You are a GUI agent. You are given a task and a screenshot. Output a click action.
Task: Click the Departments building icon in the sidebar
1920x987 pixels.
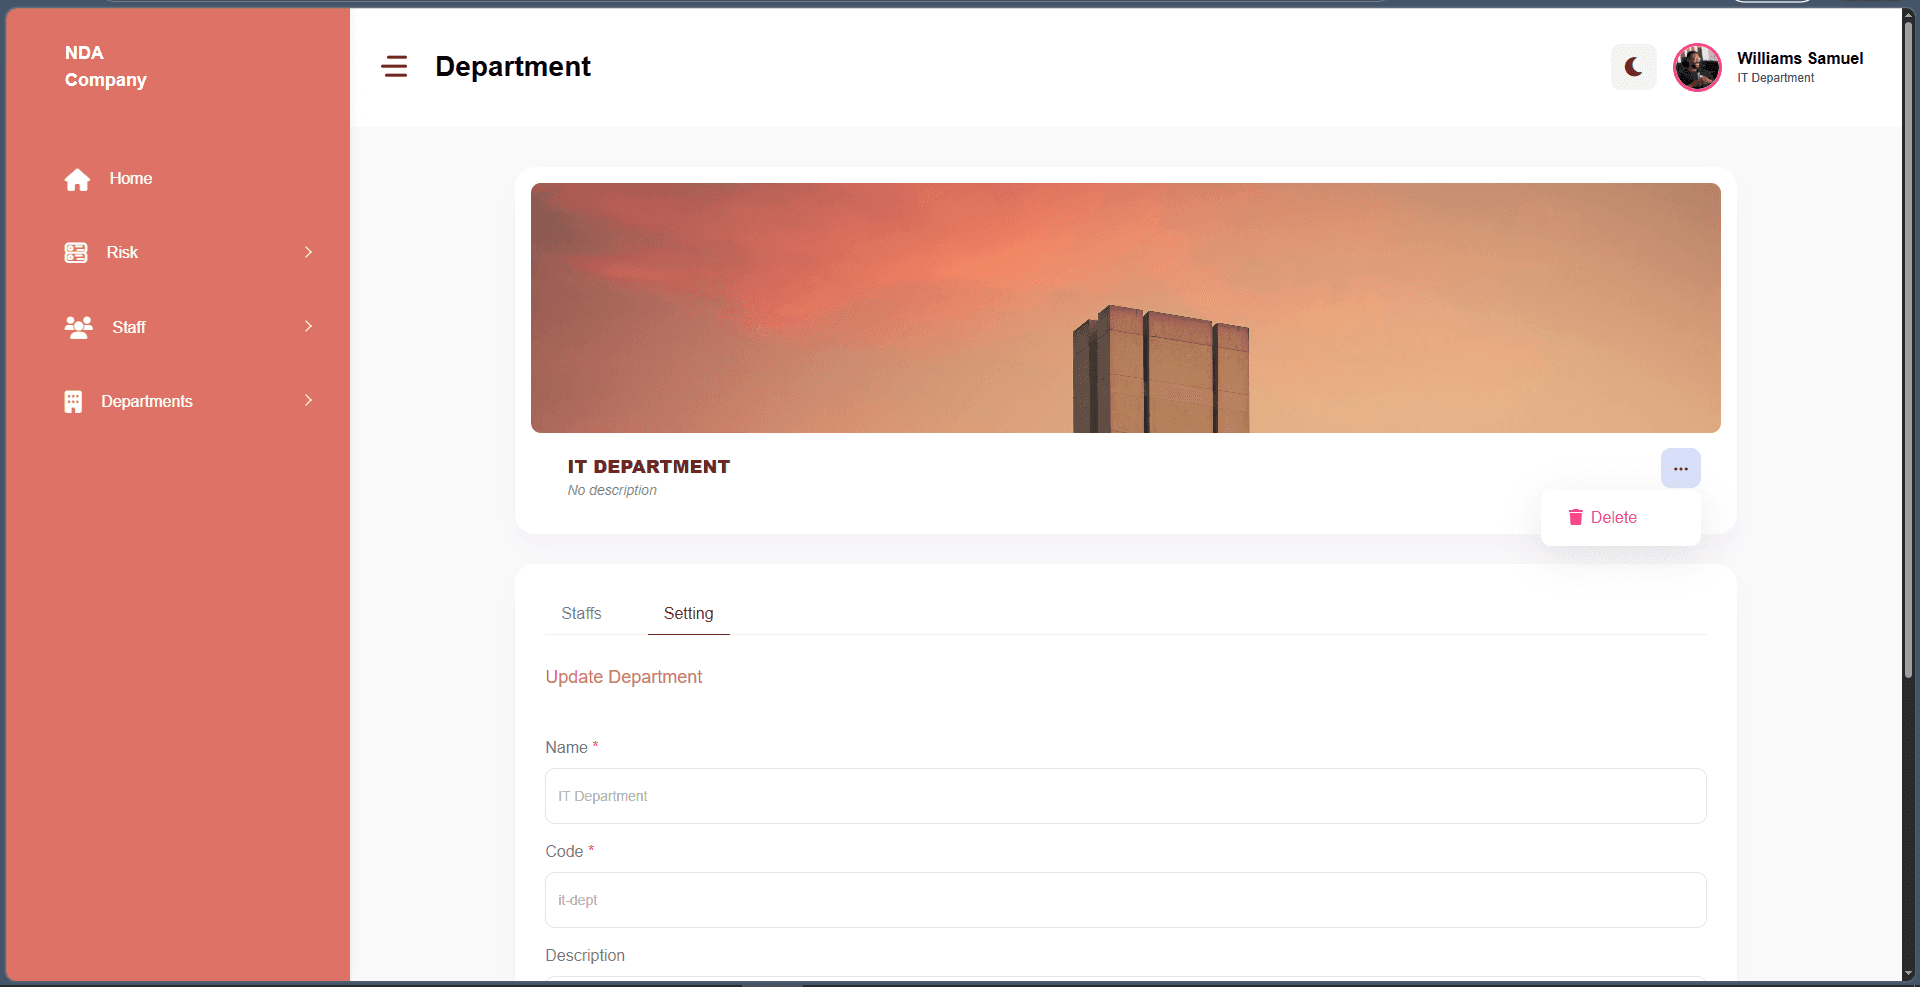tap(73, 401)
